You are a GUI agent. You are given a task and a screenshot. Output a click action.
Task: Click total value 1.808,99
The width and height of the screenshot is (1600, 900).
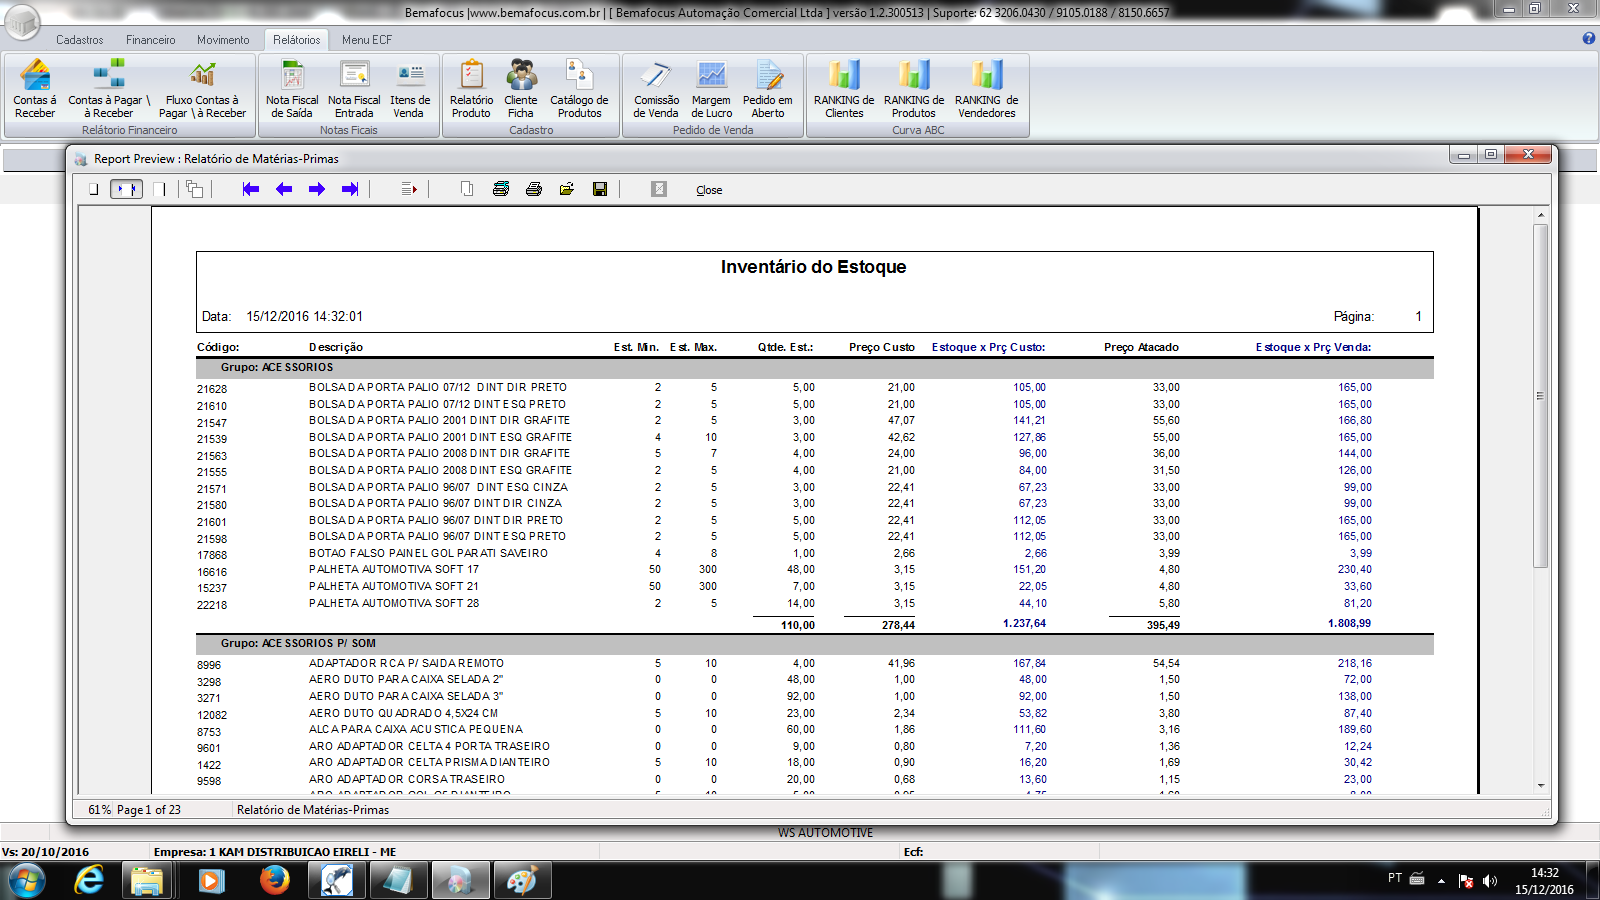pos(1349,623)
